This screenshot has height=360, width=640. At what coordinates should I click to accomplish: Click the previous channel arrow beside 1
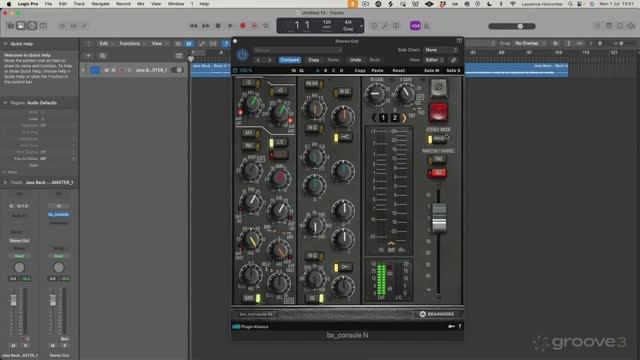pos(374,118)
